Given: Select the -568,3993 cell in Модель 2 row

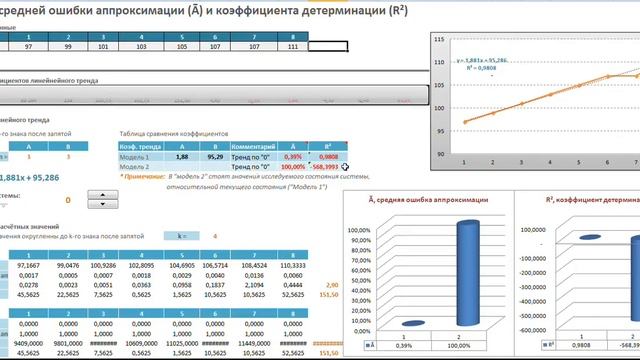Looking at the screenshot, I should (328, 167).
